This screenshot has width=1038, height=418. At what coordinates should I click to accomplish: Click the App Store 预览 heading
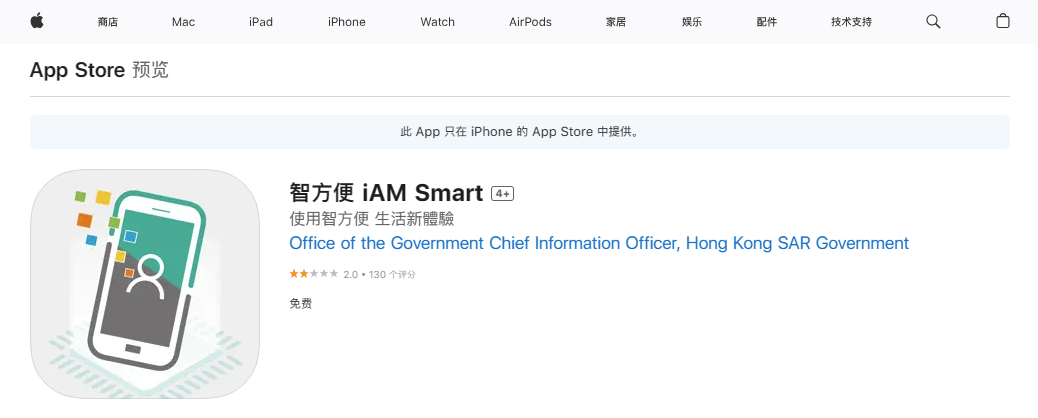click(99, 70)
